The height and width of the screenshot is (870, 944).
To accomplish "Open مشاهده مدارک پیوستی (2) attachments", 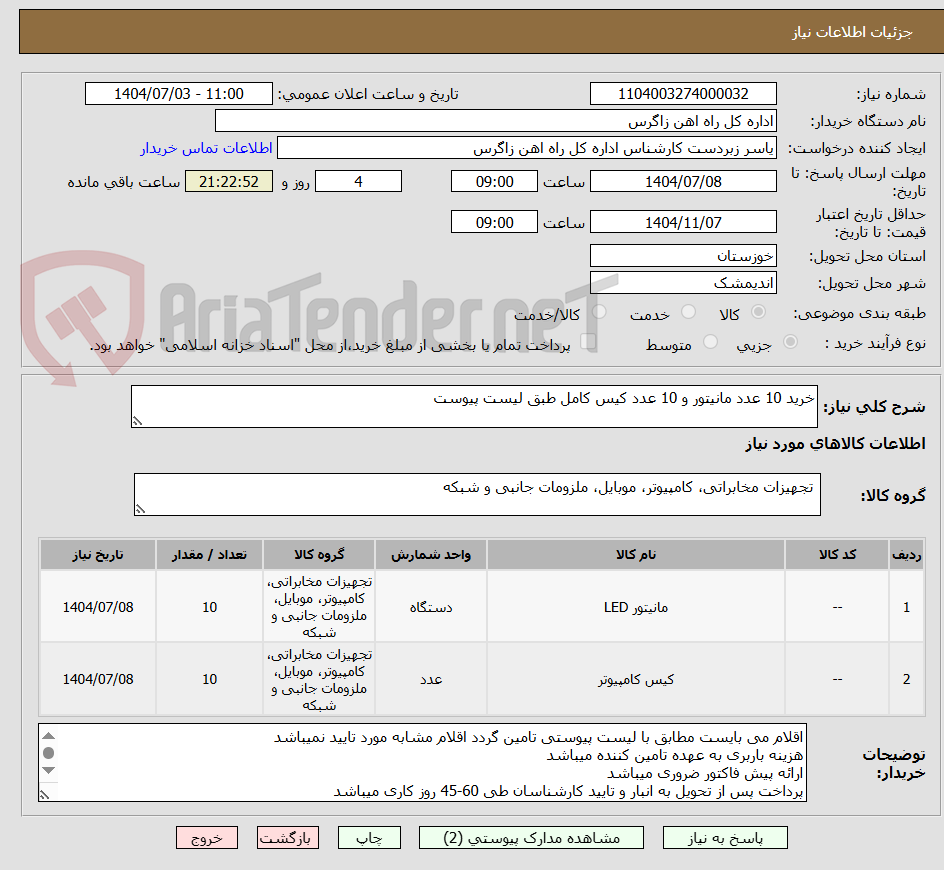I will click(531, 837).
